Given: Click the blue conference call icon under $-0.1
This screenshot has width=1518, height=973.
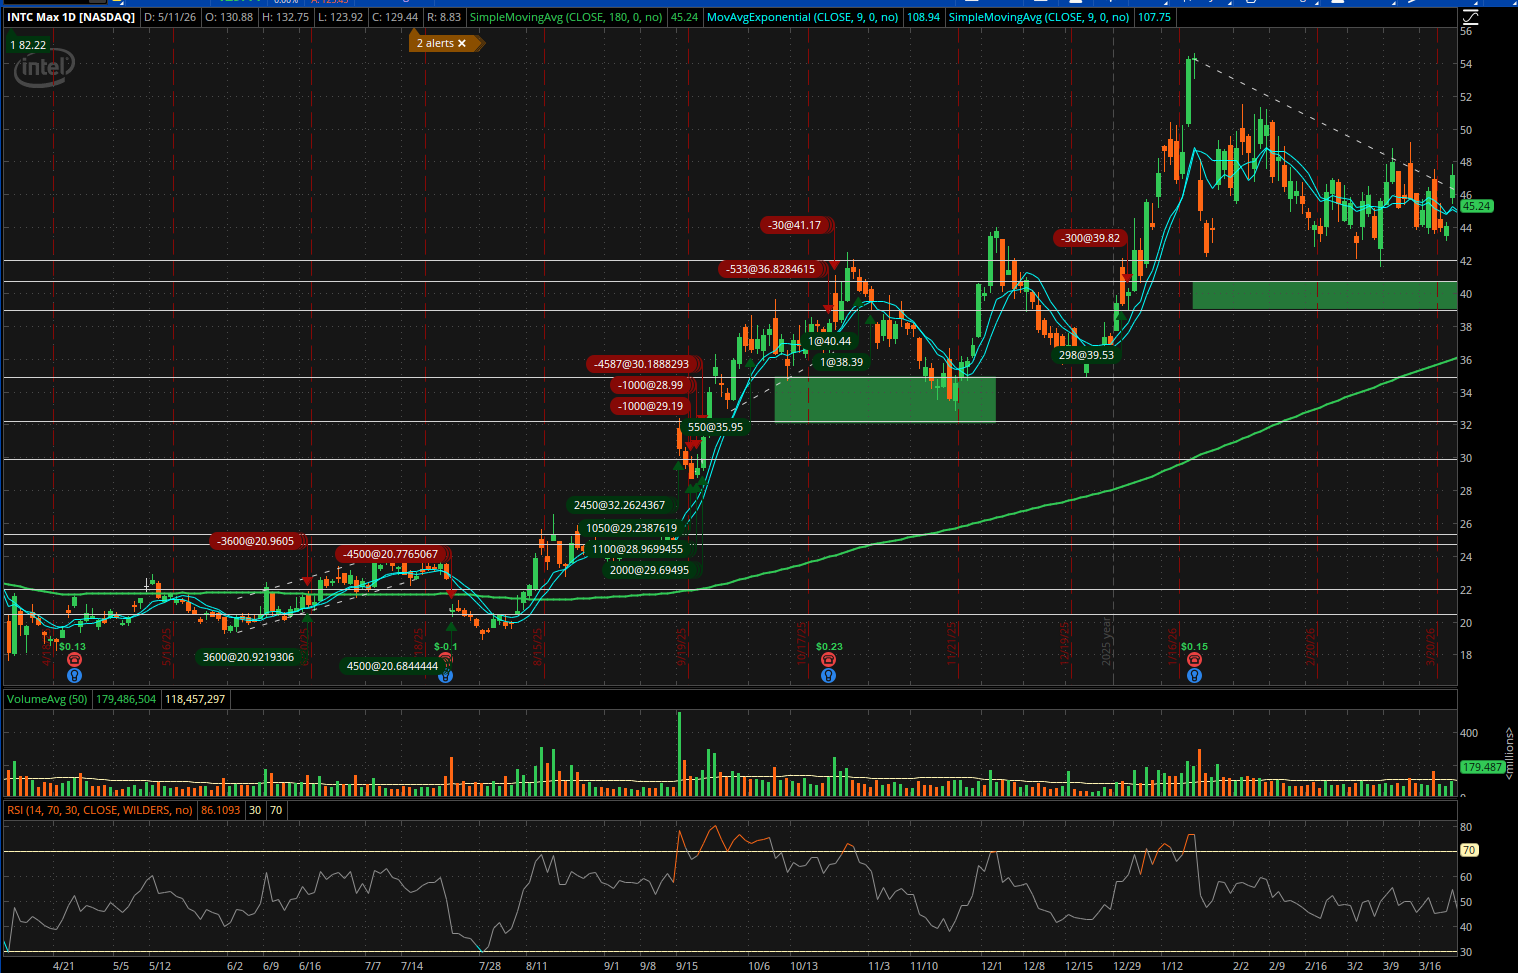Looking at the screenshot, I should (x=446, y=676).
